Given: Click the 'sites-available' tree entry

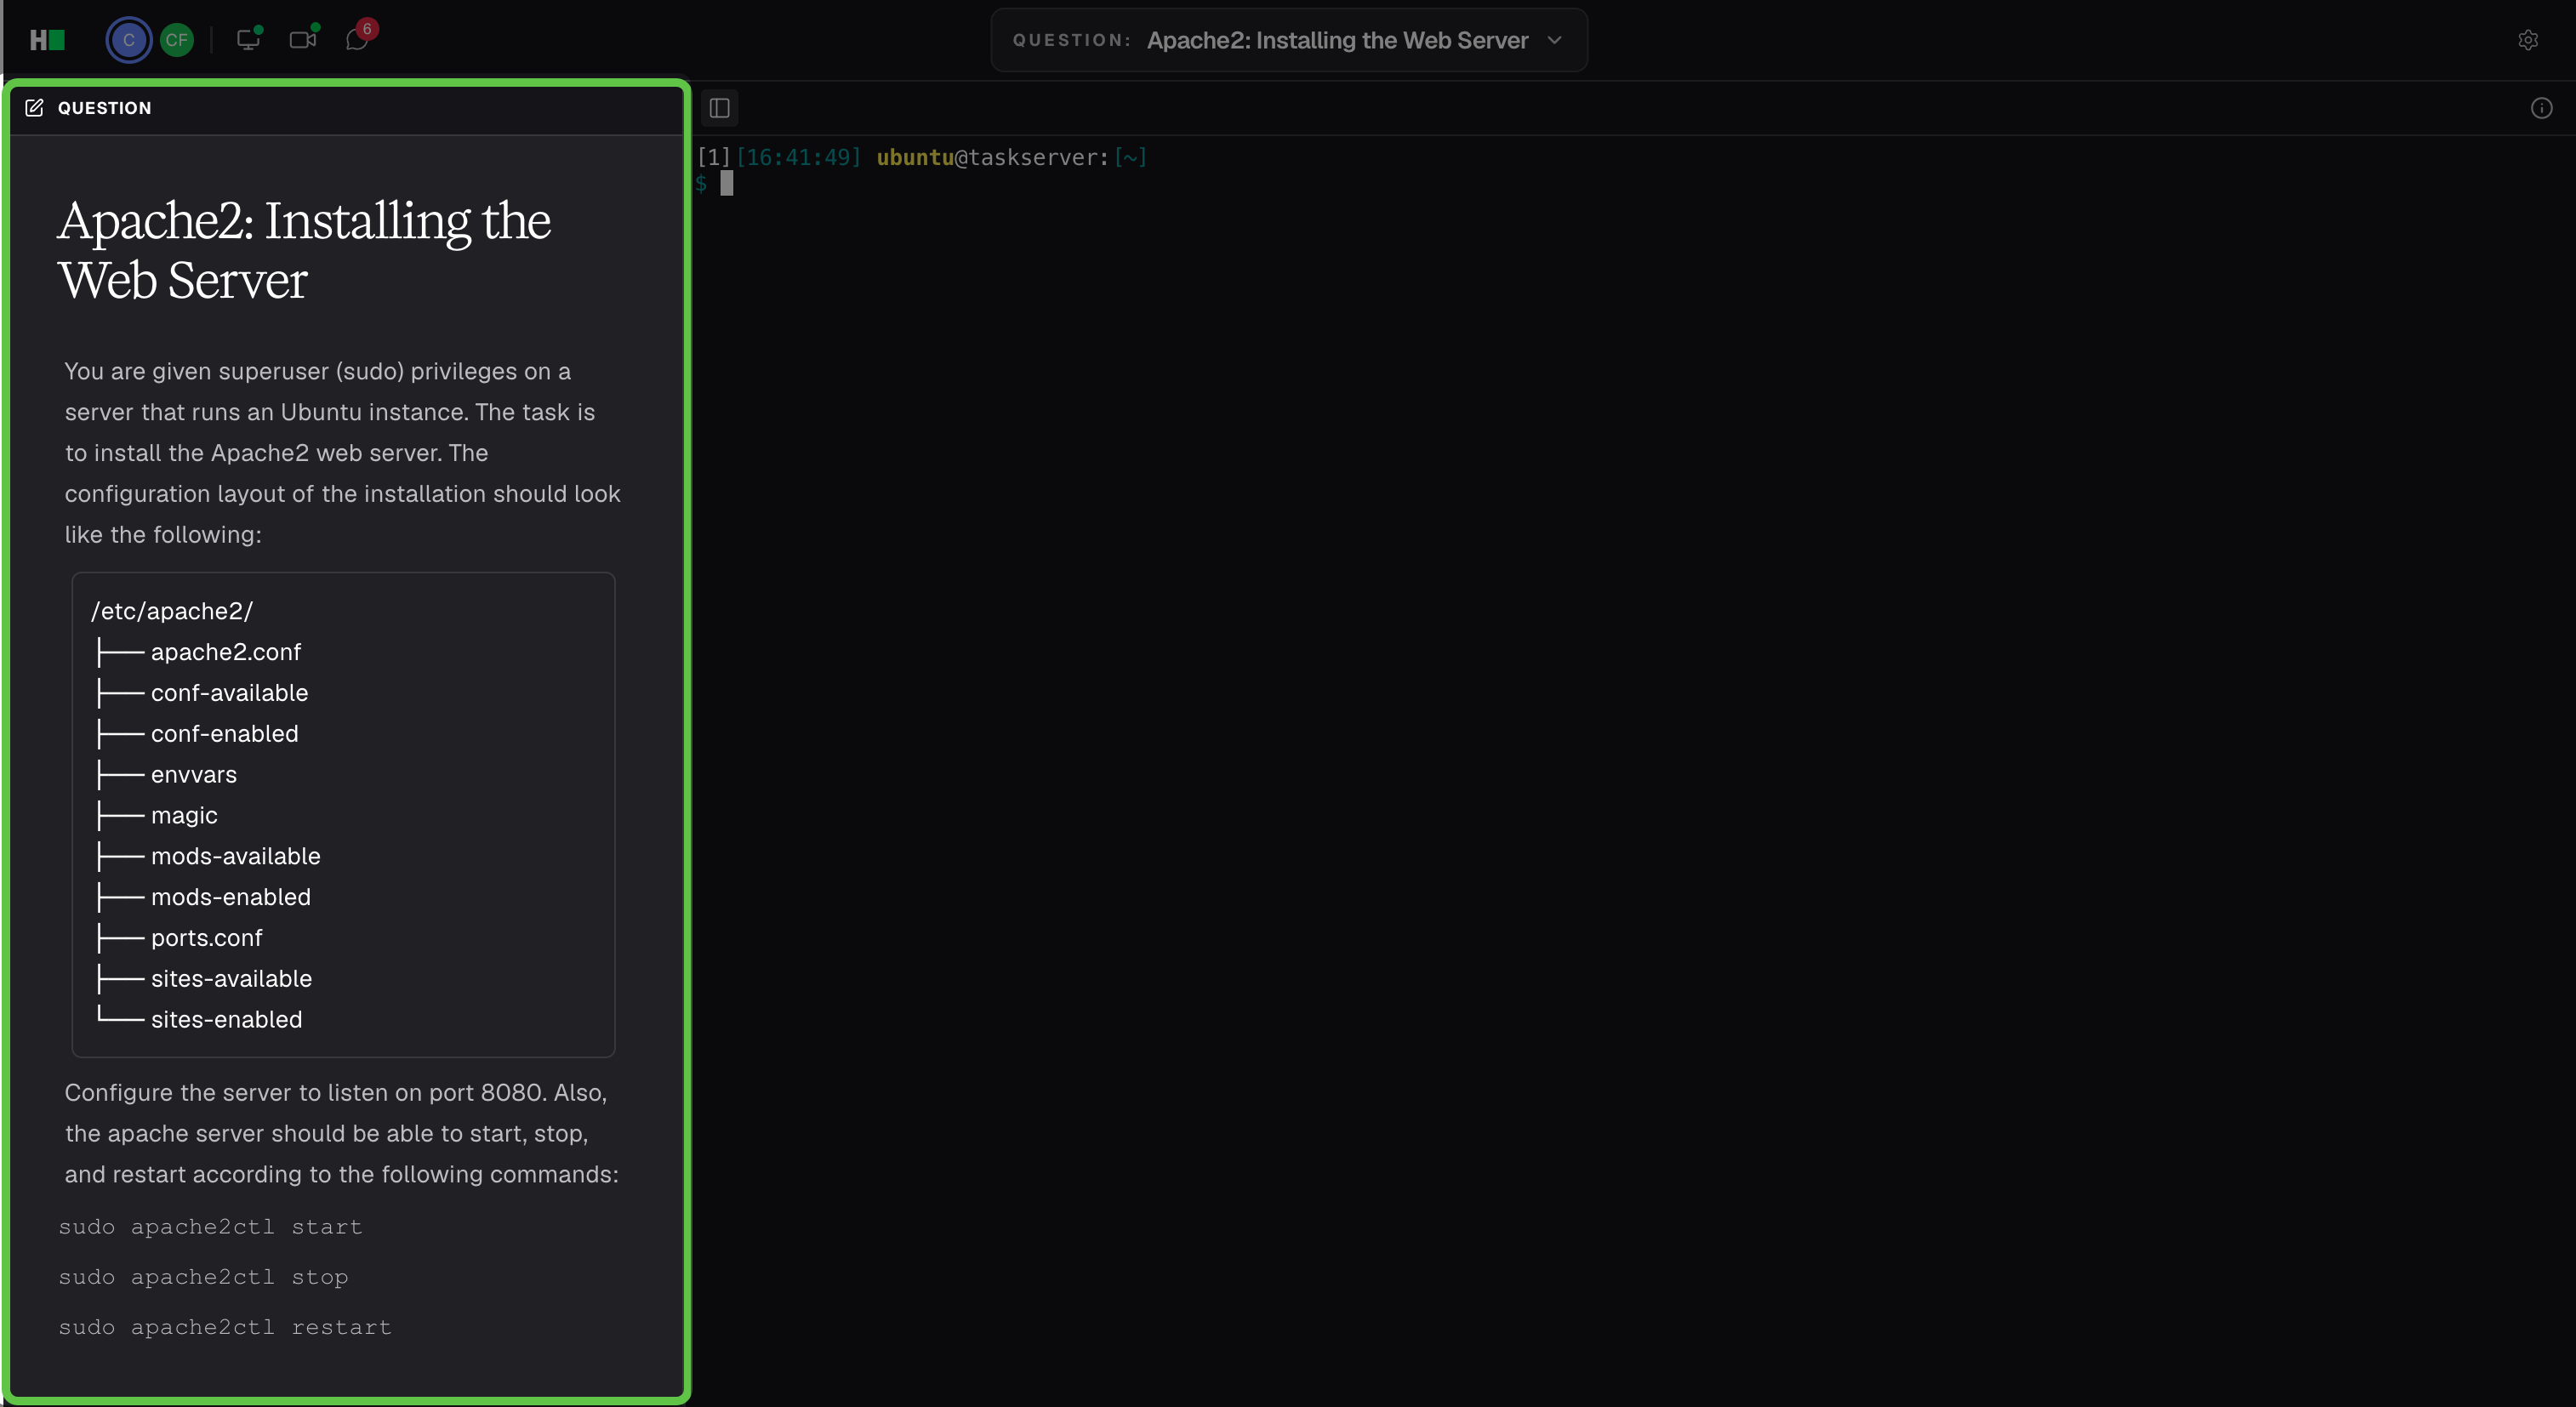Looking at the screenshot, I should click(232, 979).
